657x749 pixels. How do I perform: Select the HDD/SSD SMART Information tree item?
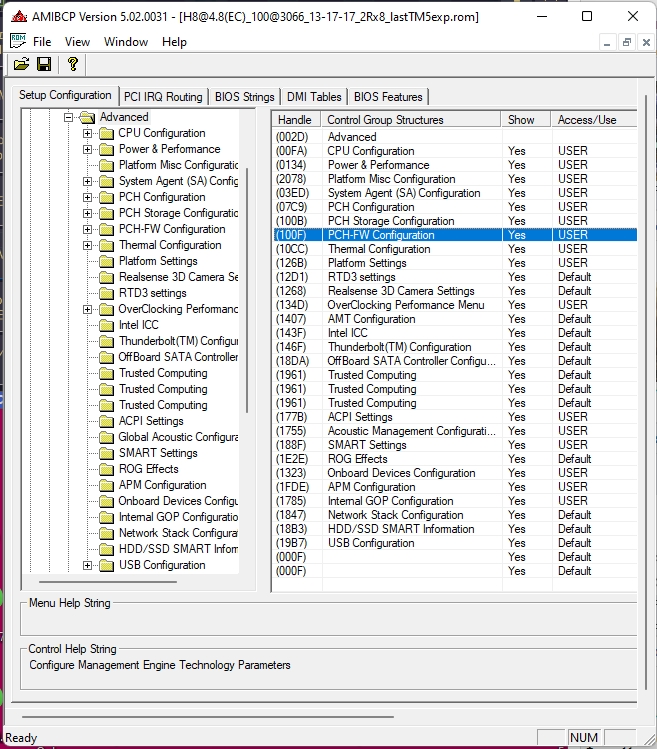178,549
